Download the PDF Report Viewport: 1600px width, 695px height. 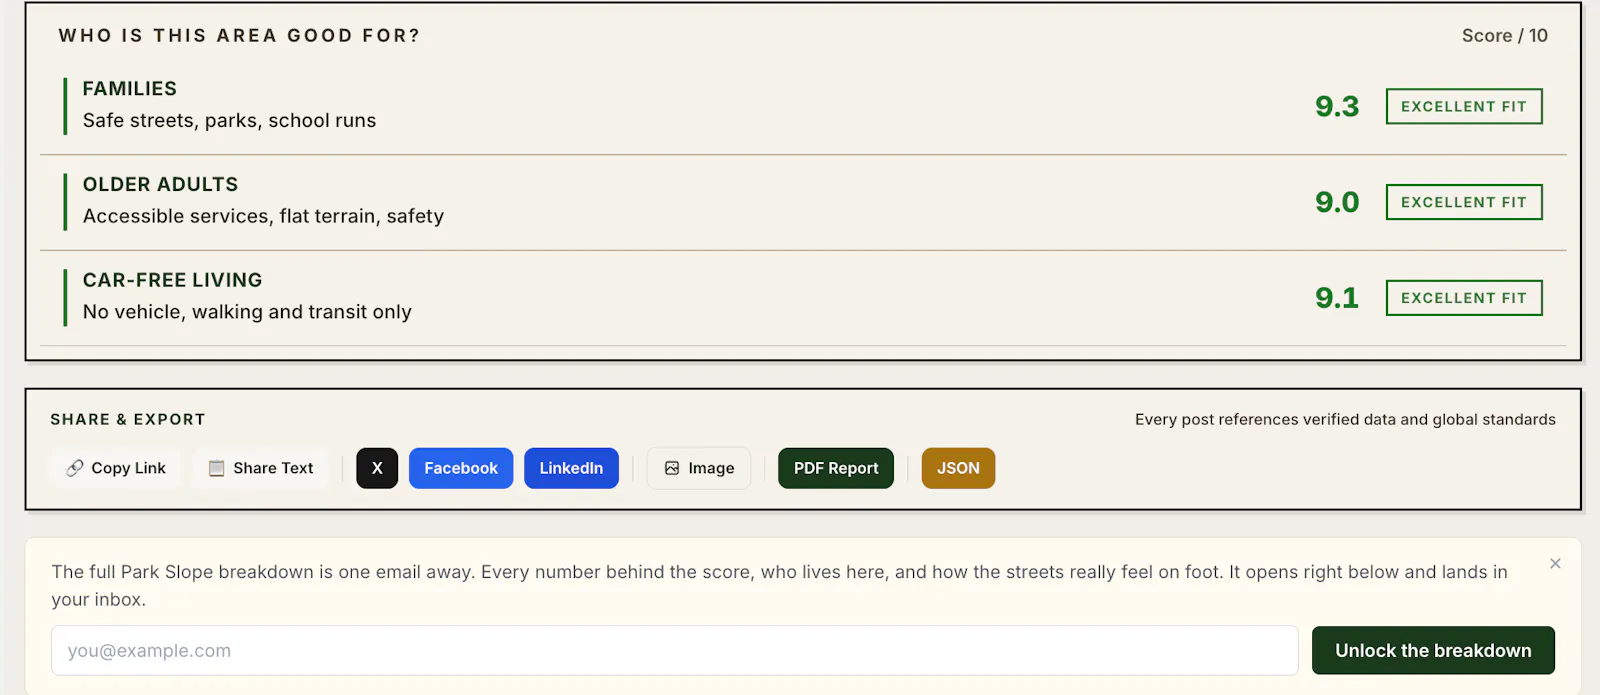coord(836,468)
